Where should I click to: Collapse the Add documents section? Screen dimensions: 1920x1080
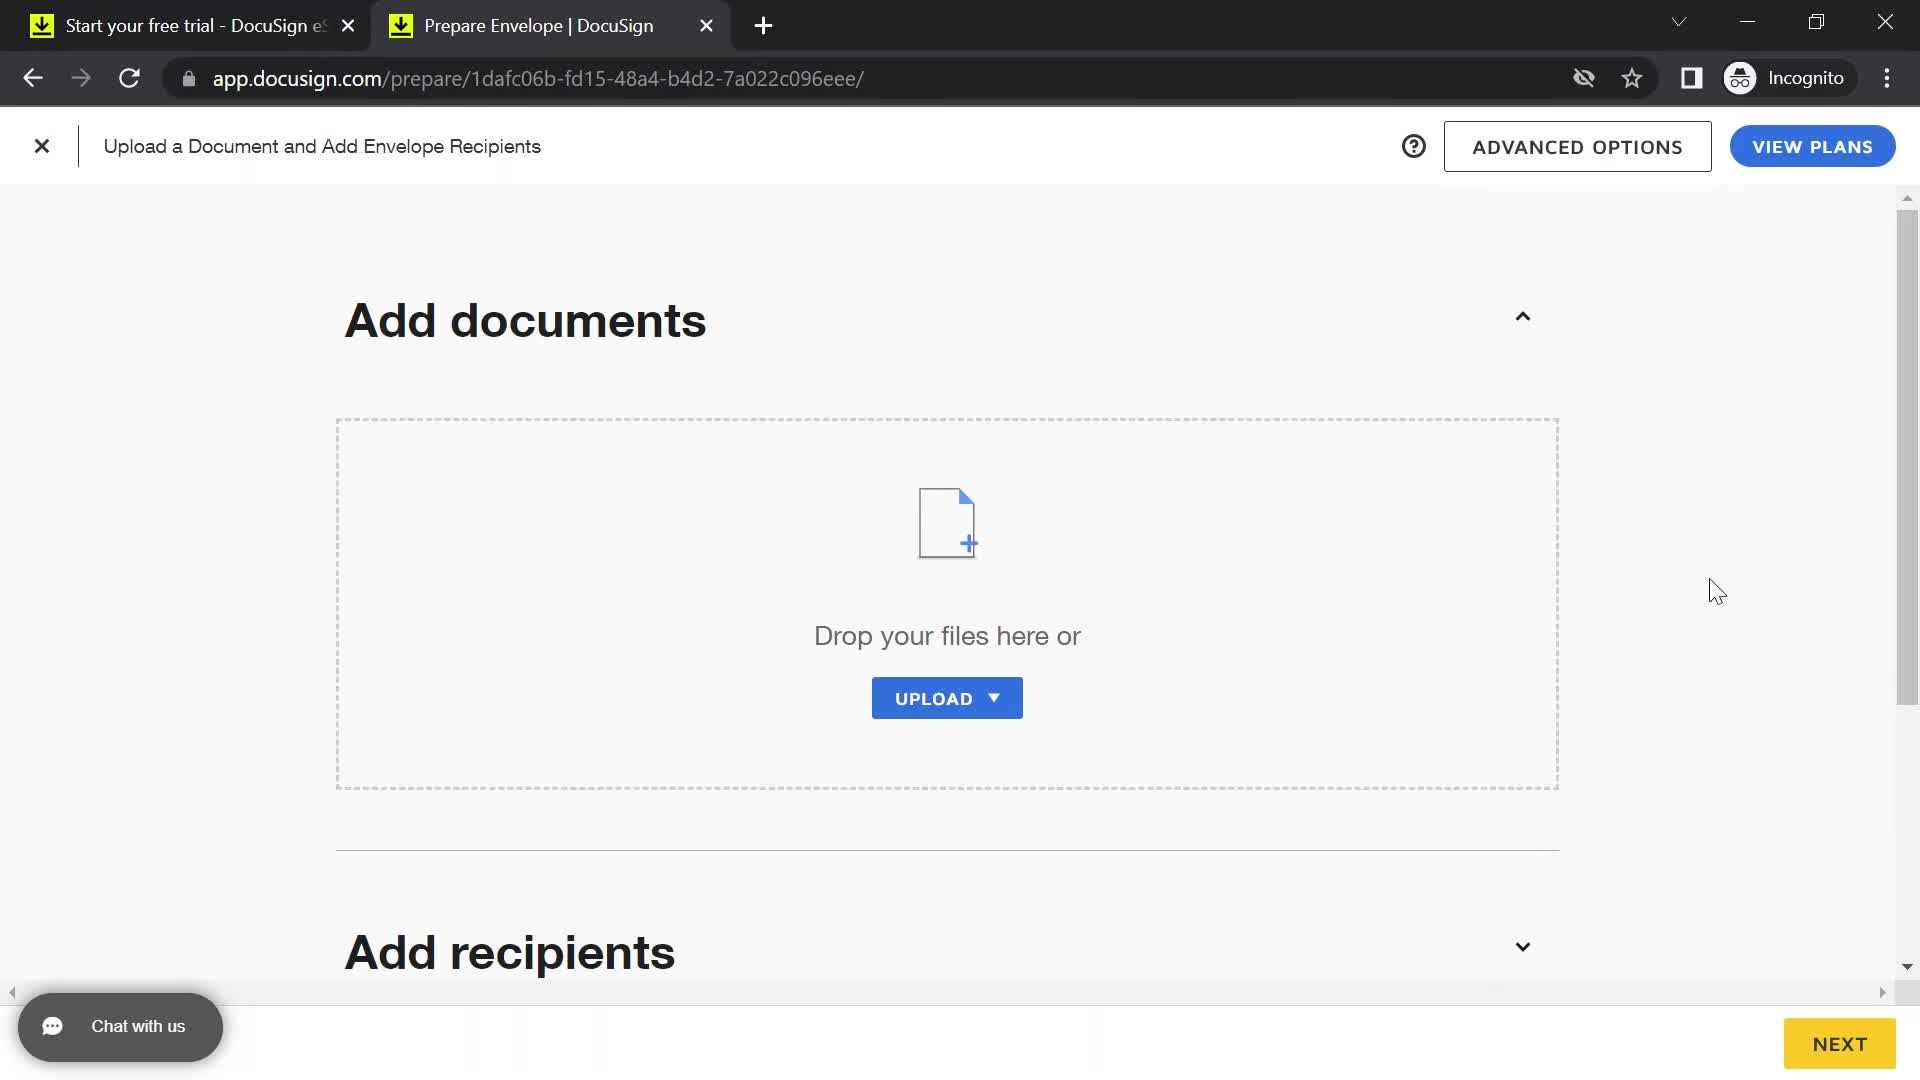(1522, 317)
